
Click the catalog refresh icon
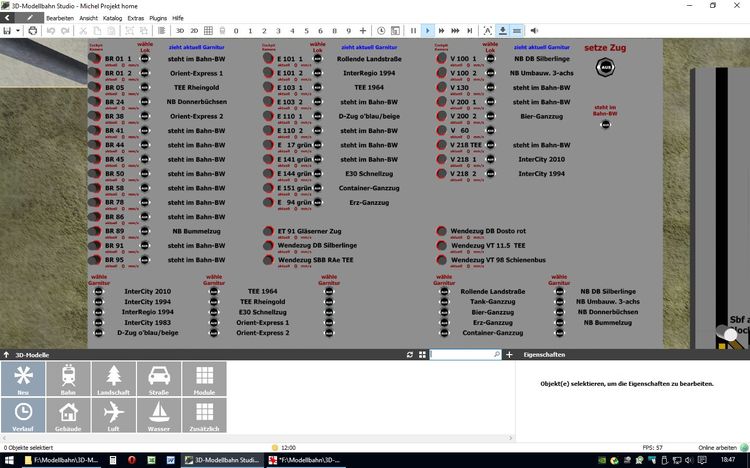[410, 355]
